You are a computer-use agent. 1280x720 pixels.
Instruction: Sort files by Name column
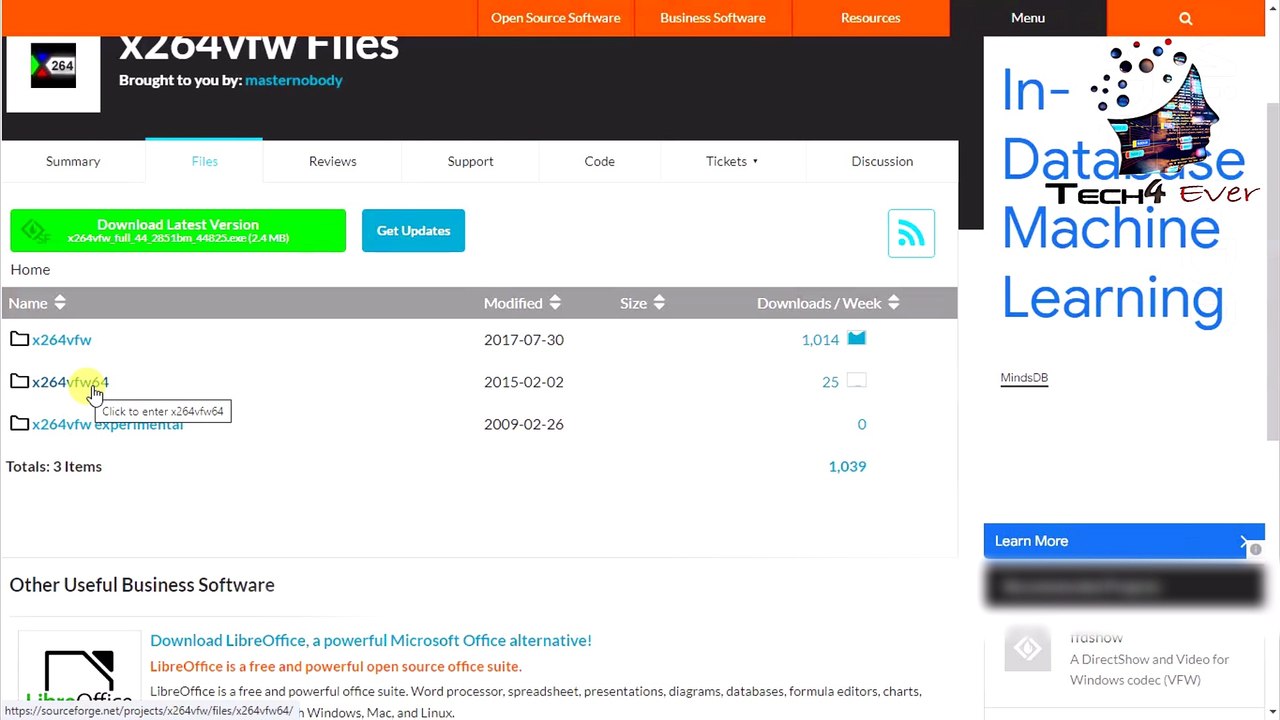(37, 303)
